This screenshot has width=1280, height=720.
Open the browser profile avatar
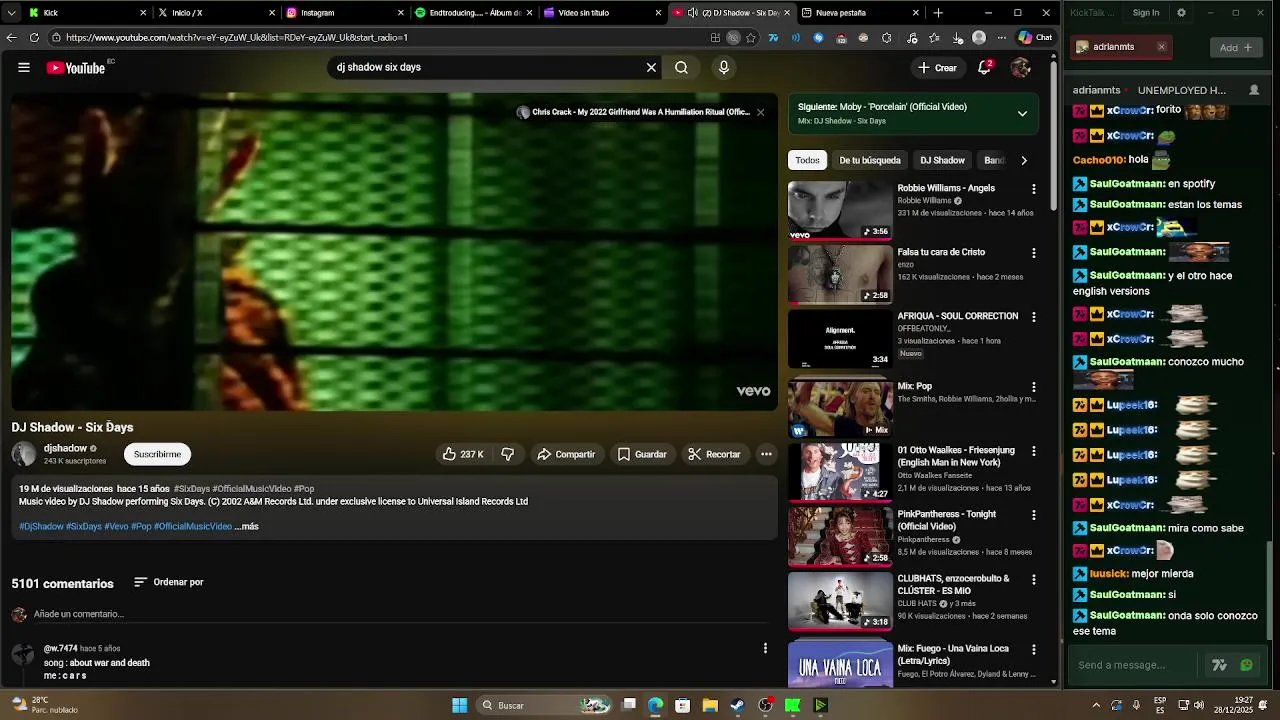(x=979, y=38)
